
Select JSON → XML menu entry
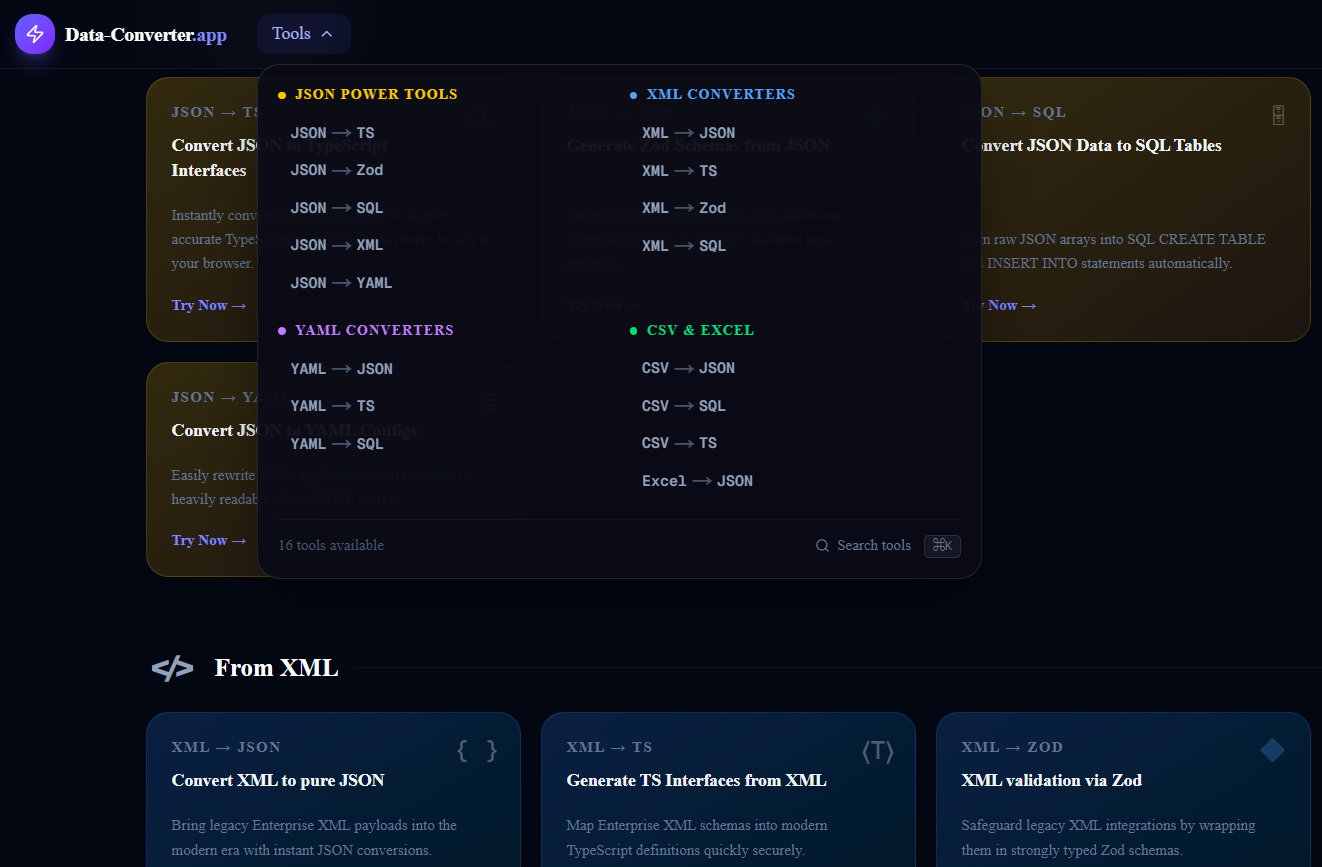click(x=337, y=245)
